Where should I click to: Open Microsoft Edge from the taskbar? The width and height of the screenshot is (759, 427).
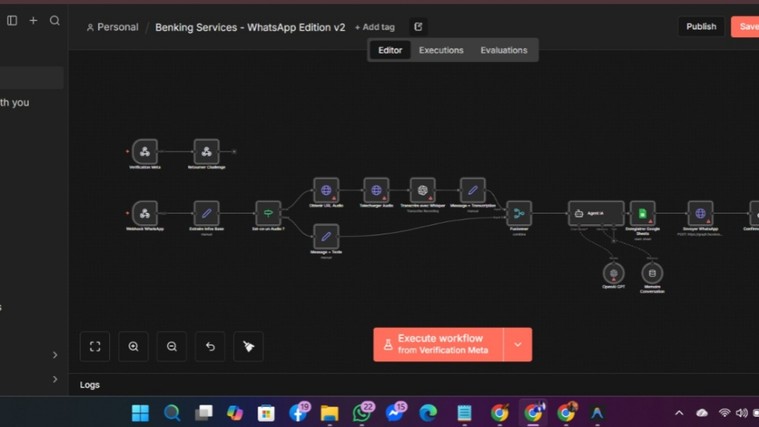click(x=428, y=413)
